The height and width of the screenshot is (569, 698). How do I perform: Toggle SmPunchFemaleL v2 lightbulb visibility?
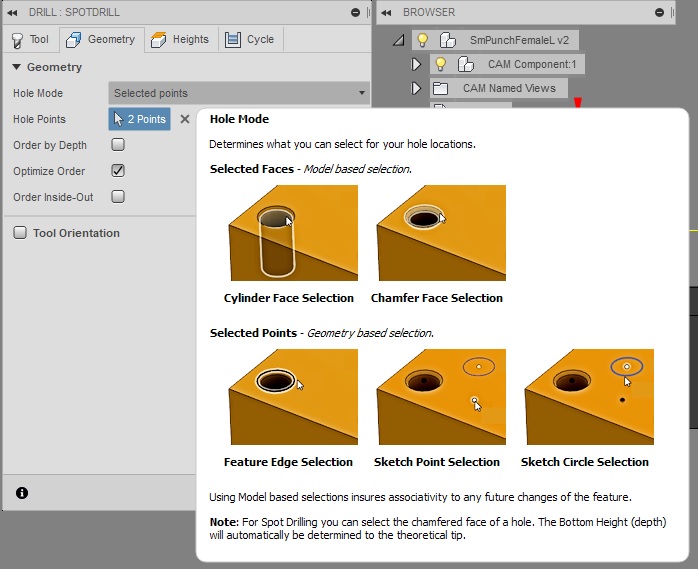click(422, 40)
